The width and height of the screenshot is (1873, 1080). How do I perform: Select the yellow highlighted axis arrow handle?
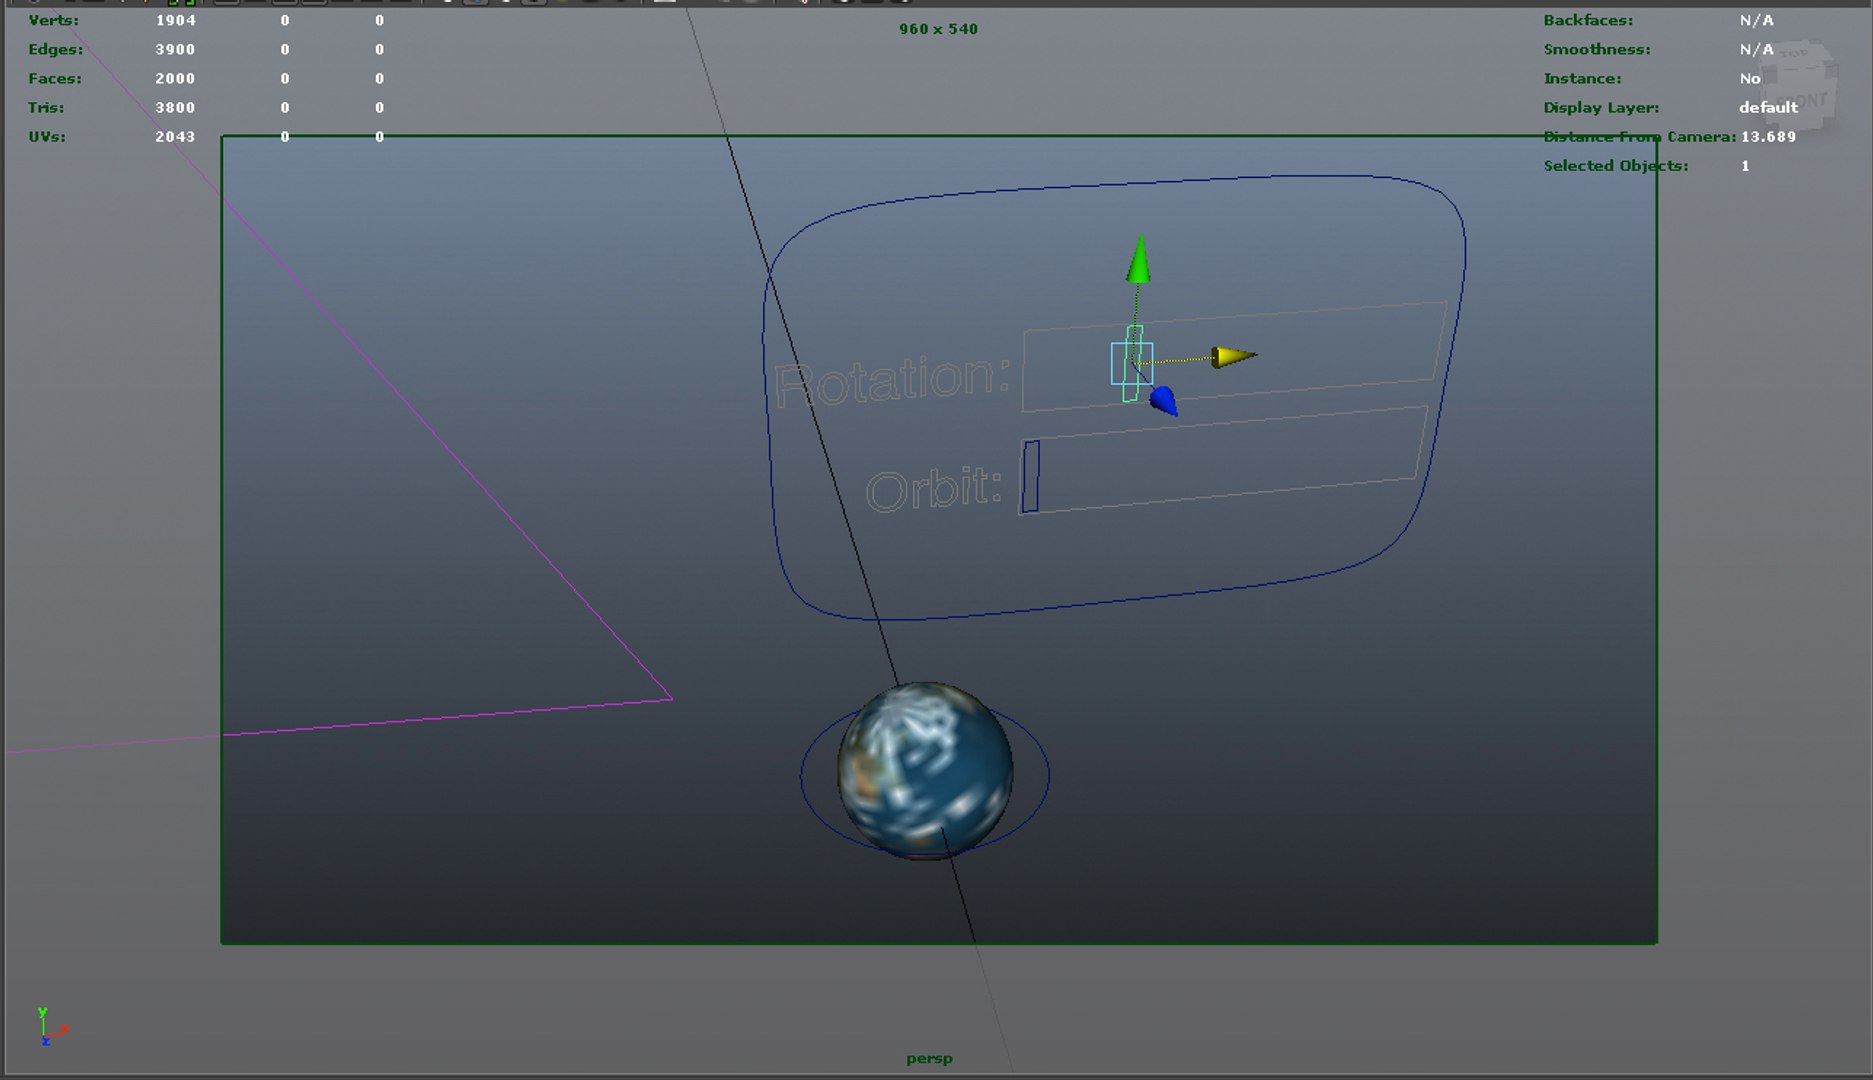click(1234, 356)
